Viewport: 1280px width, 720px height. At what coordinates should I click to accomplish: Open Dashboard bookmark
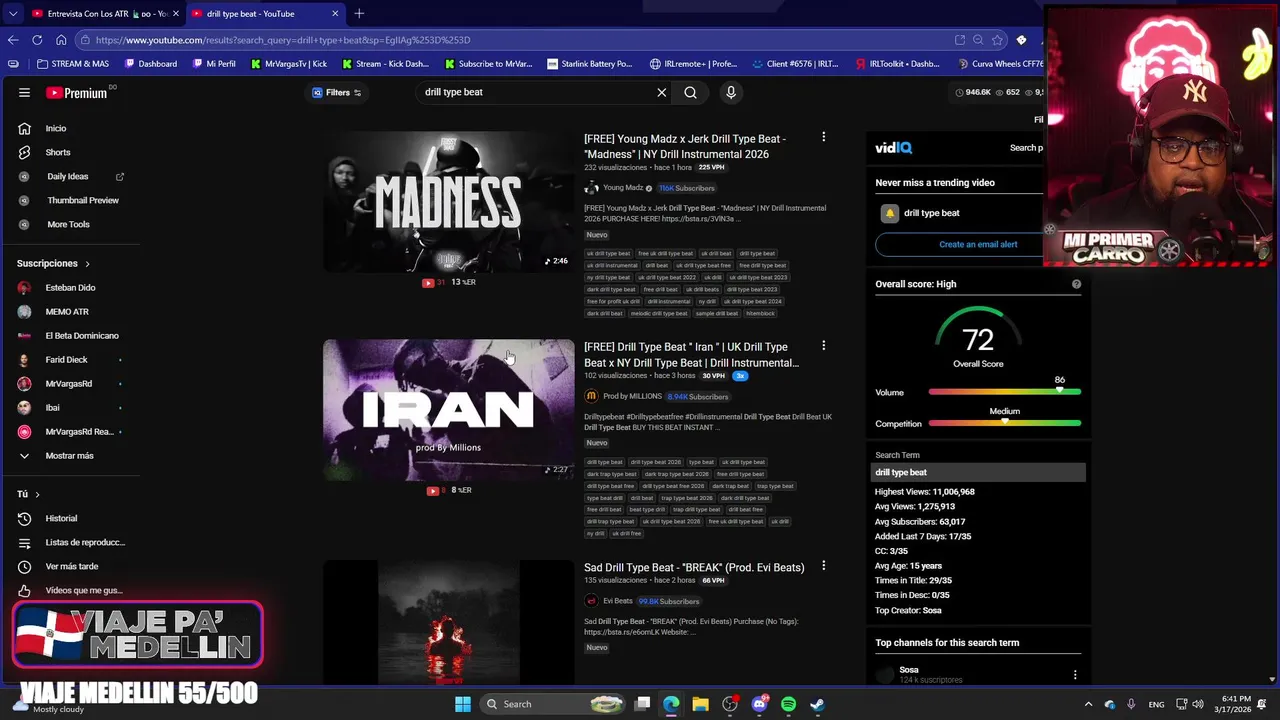[x=151, y=64]
